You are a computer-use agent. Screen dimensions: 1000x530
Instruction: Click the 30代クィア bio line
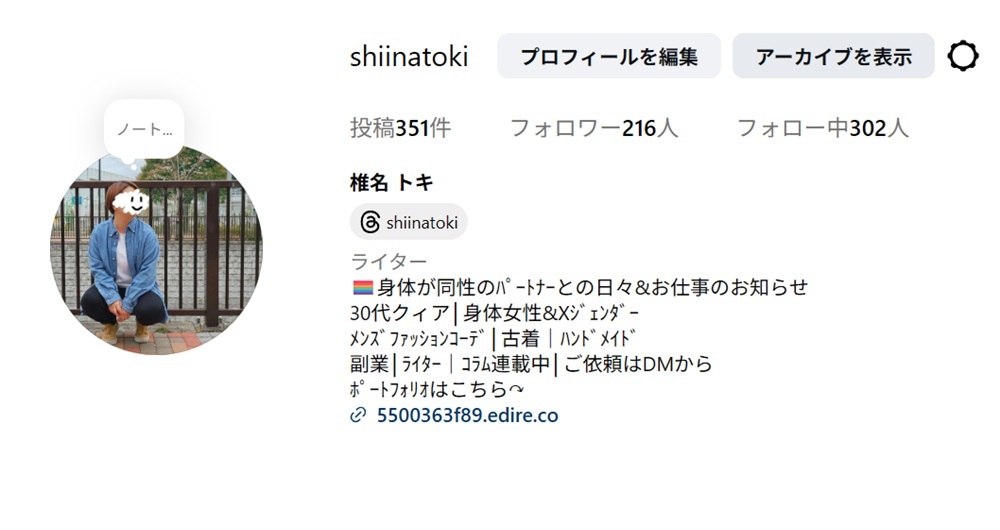[494, 313]
